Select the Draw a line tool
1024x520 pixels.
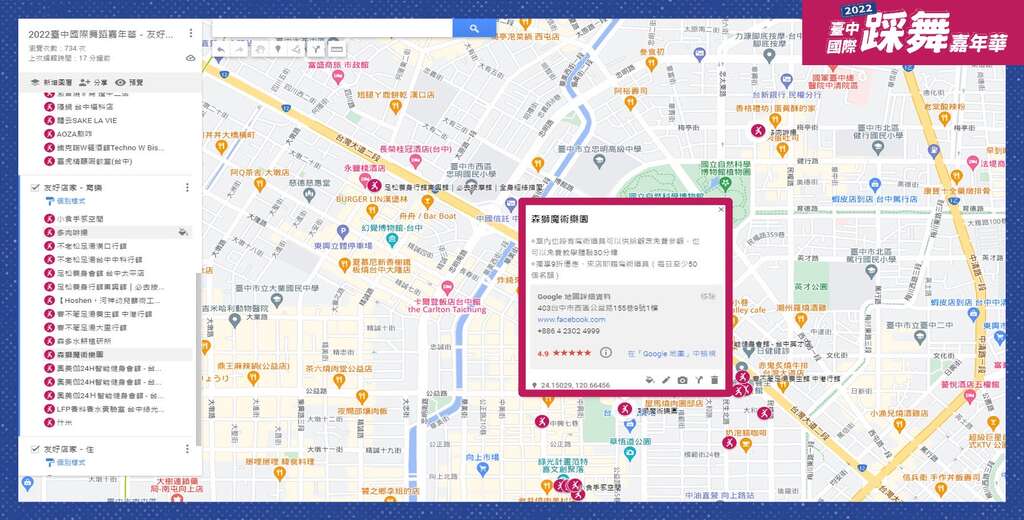pyautogui.click(x=296, y=49)
